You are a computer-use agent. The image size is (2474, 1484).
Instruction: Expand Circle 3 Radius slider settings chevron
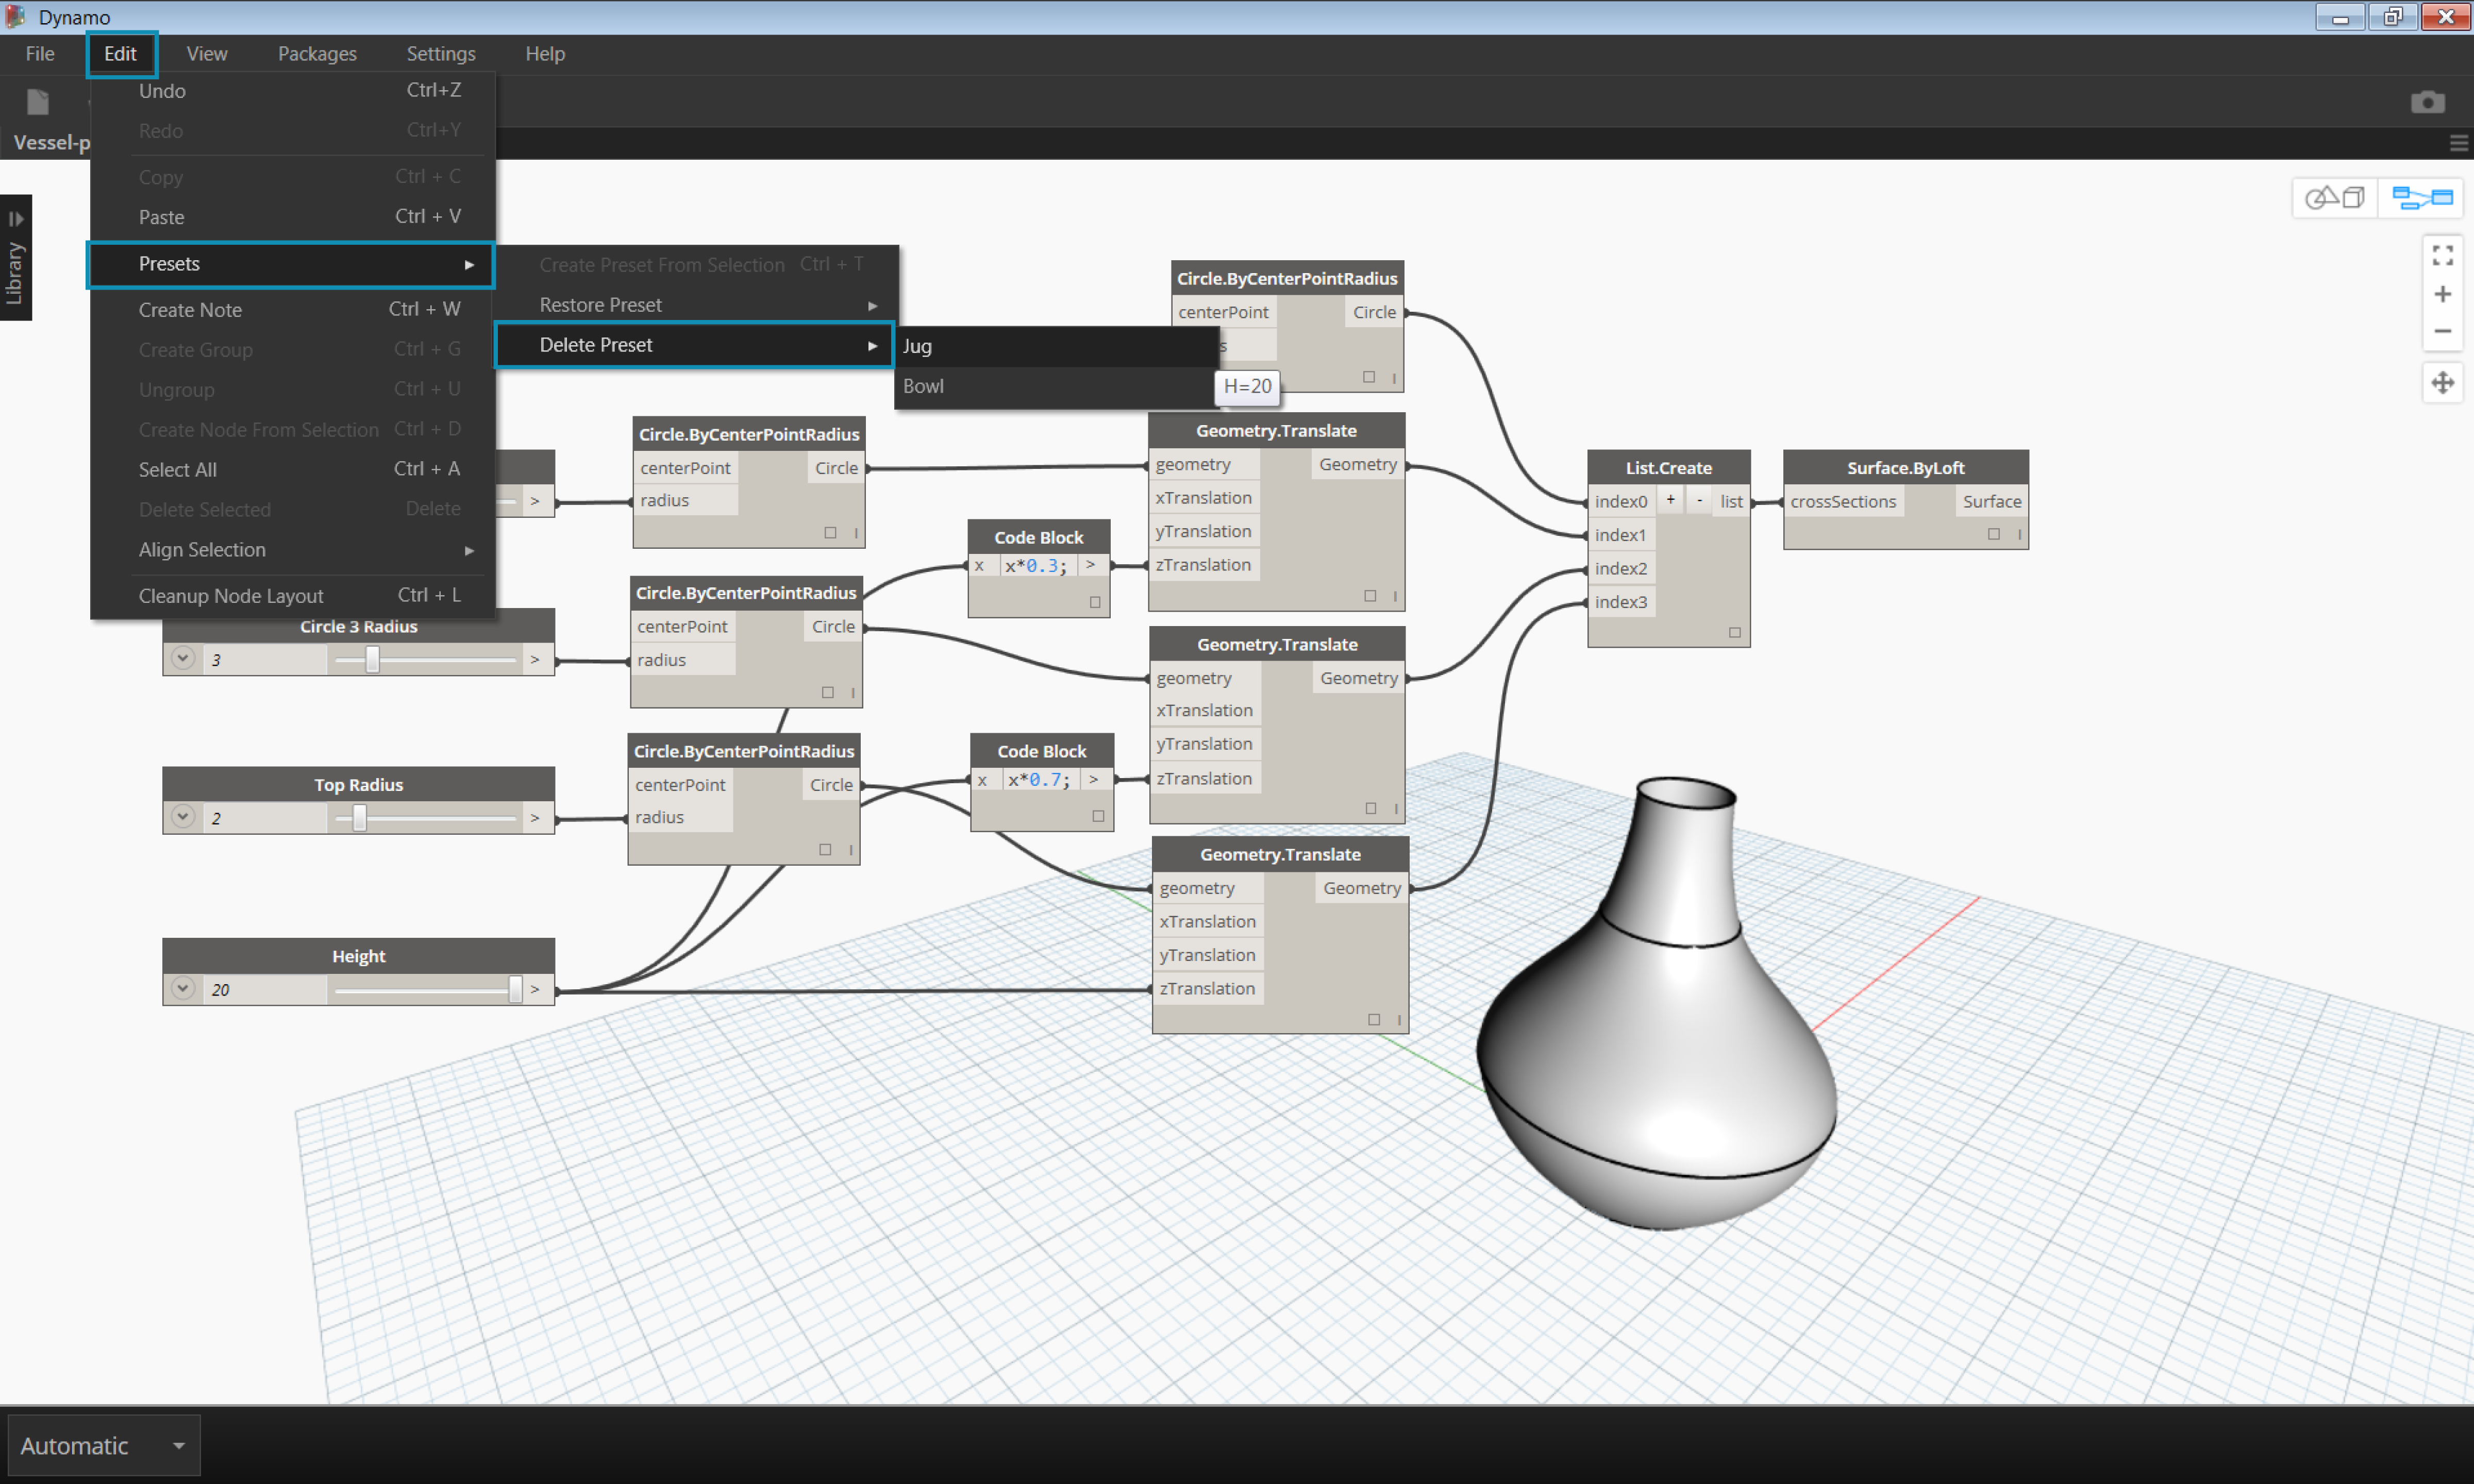[x=183, y=659]
